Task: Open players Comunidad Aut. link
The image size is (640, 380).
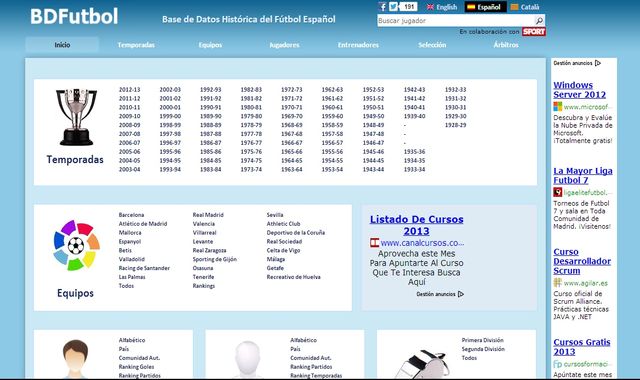Action: click(x=139, y=358)
